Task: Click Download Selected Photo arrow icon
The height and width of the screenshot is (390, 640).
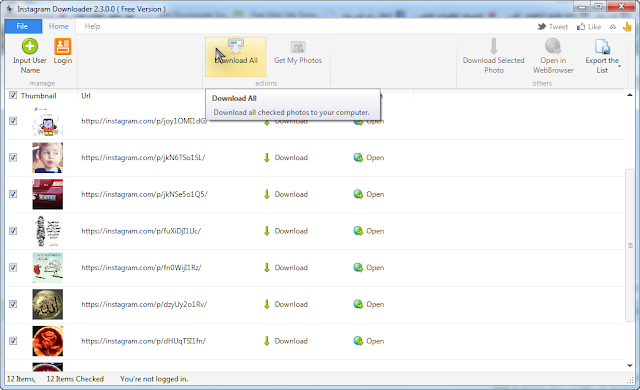Action: click(x=493, y=46)
